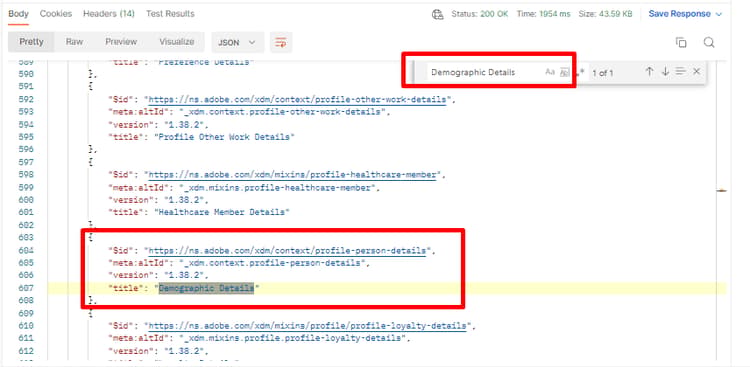Click the search magnifier icon

pyautogui.click(x=709, y=43)
